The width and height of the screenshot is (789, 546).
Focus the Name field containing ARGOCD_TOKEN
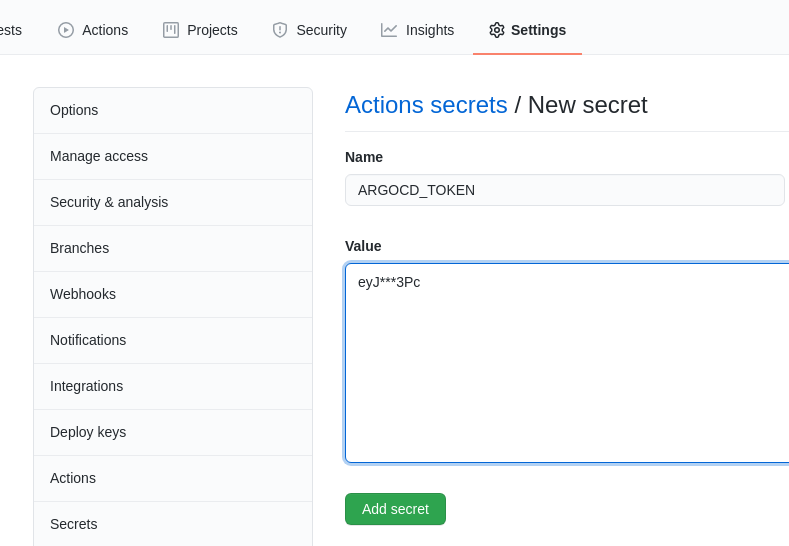565,190
